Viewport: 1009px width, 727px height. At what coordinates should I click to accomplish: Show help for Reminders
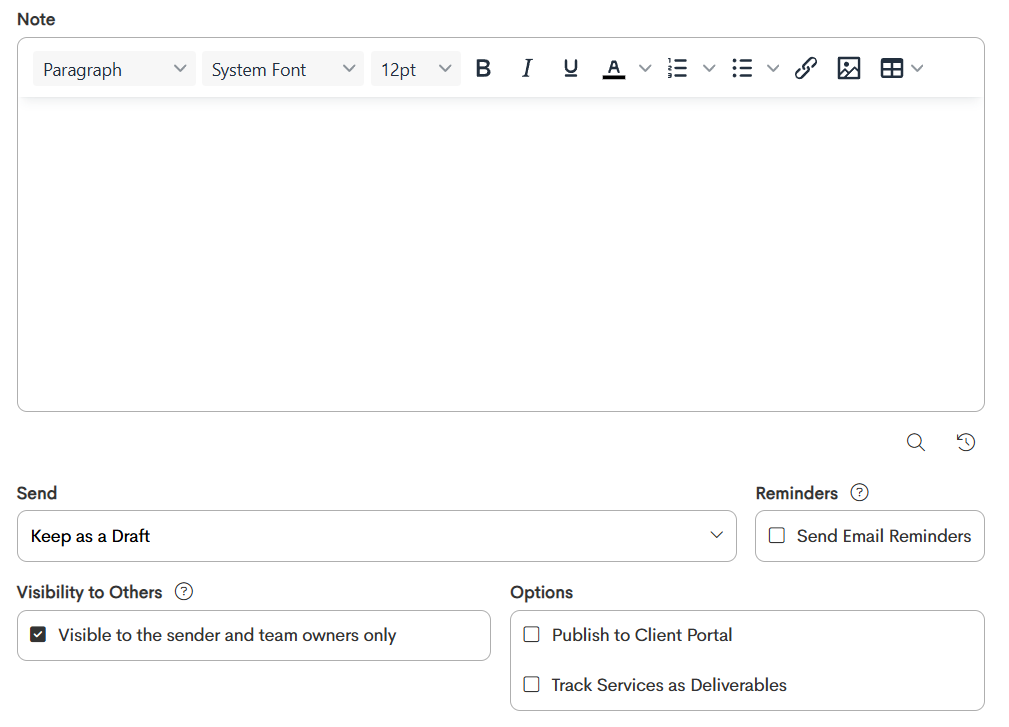[x=859, y=493]
